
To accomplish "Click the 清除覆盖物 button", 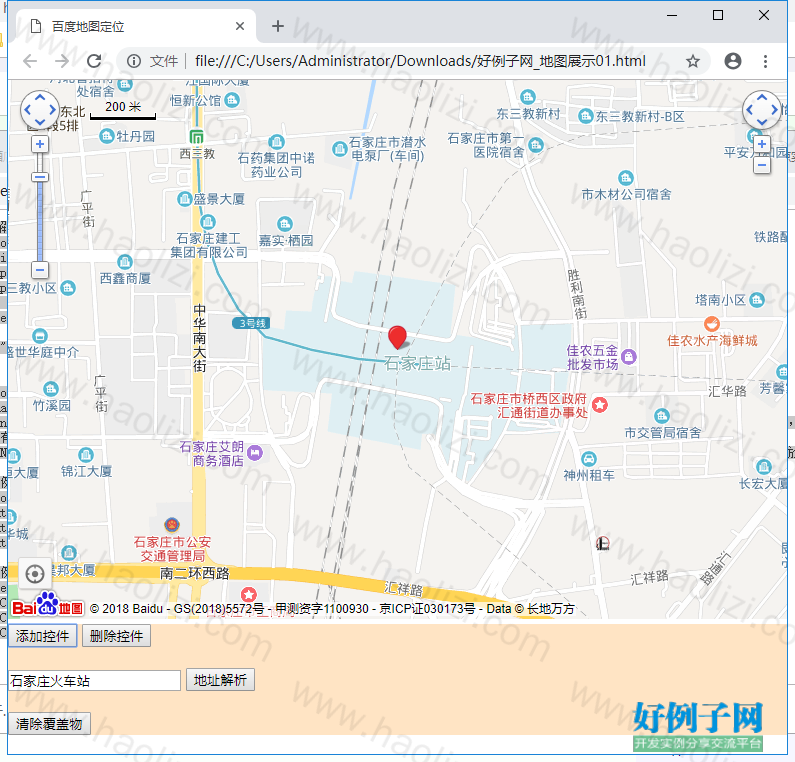I will tap(49, 723).
